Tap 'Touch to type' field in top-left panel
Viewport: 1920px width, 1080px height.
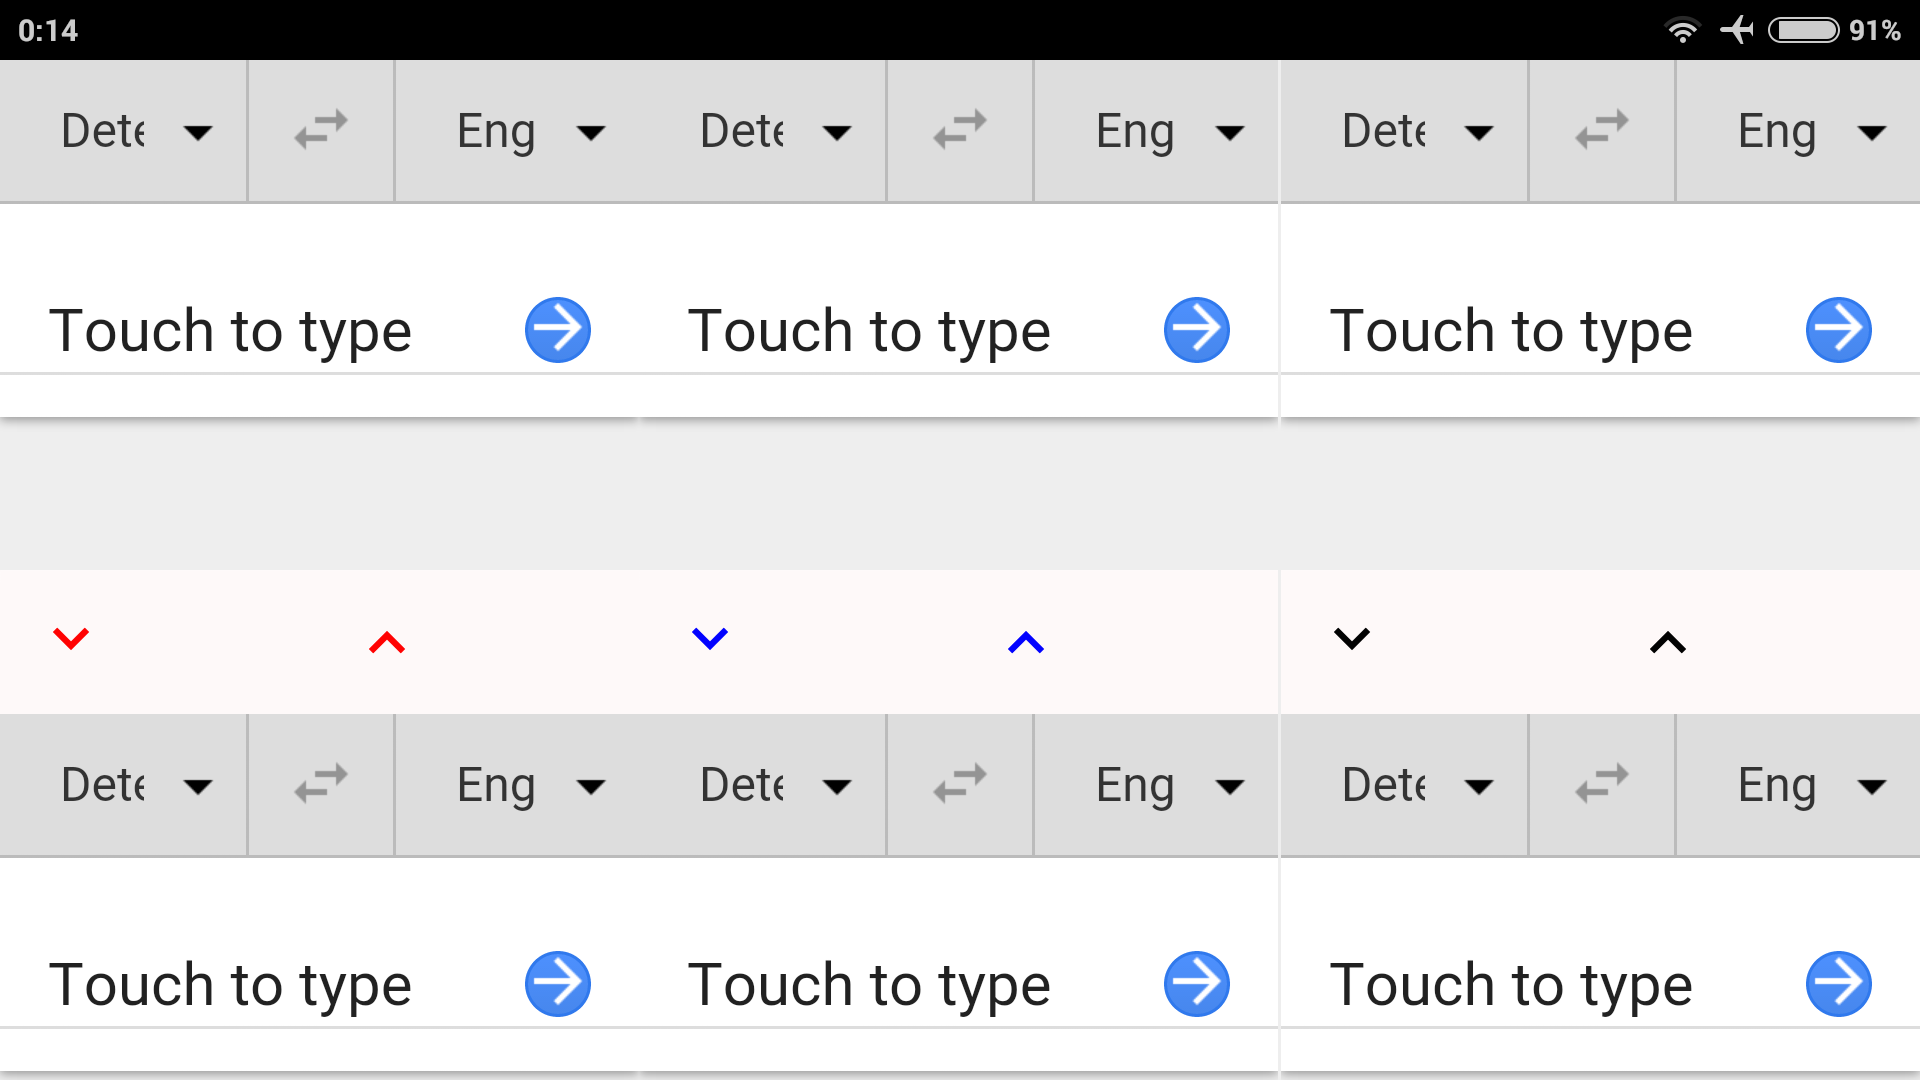(x=230, y=330)
